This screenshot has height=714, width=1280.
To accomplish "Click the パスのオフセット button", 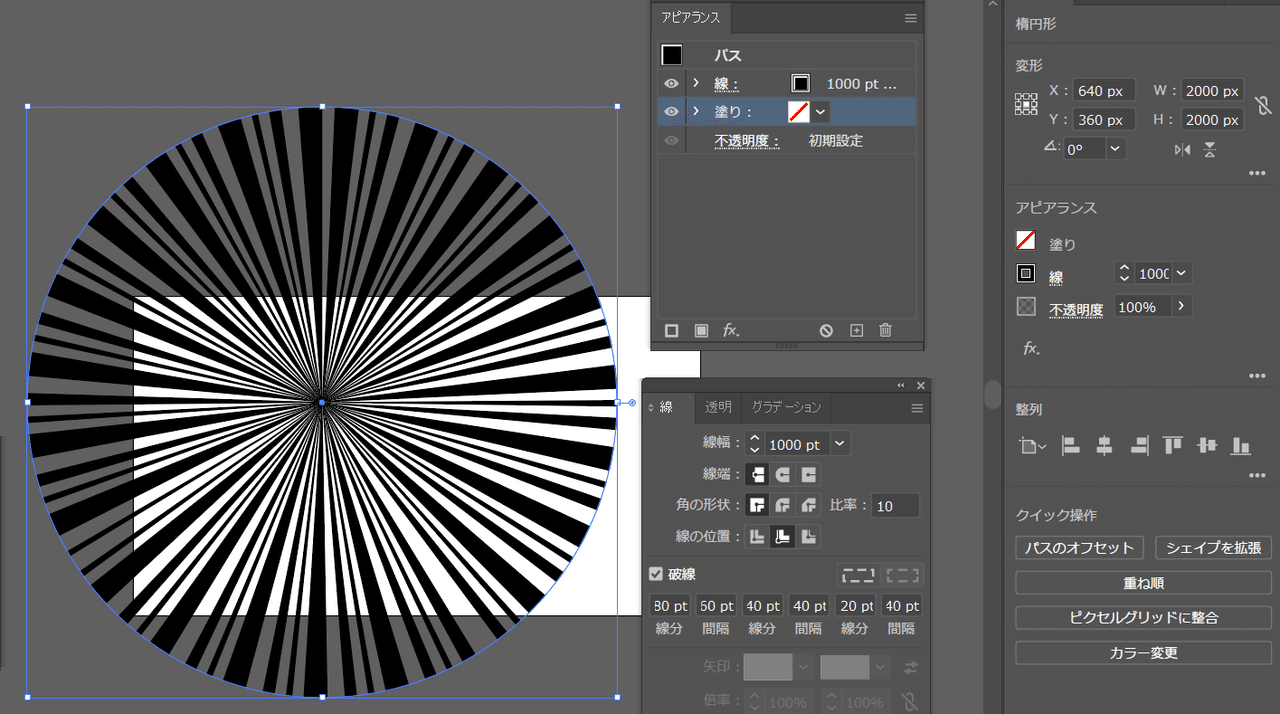I will pos(1079,548).
